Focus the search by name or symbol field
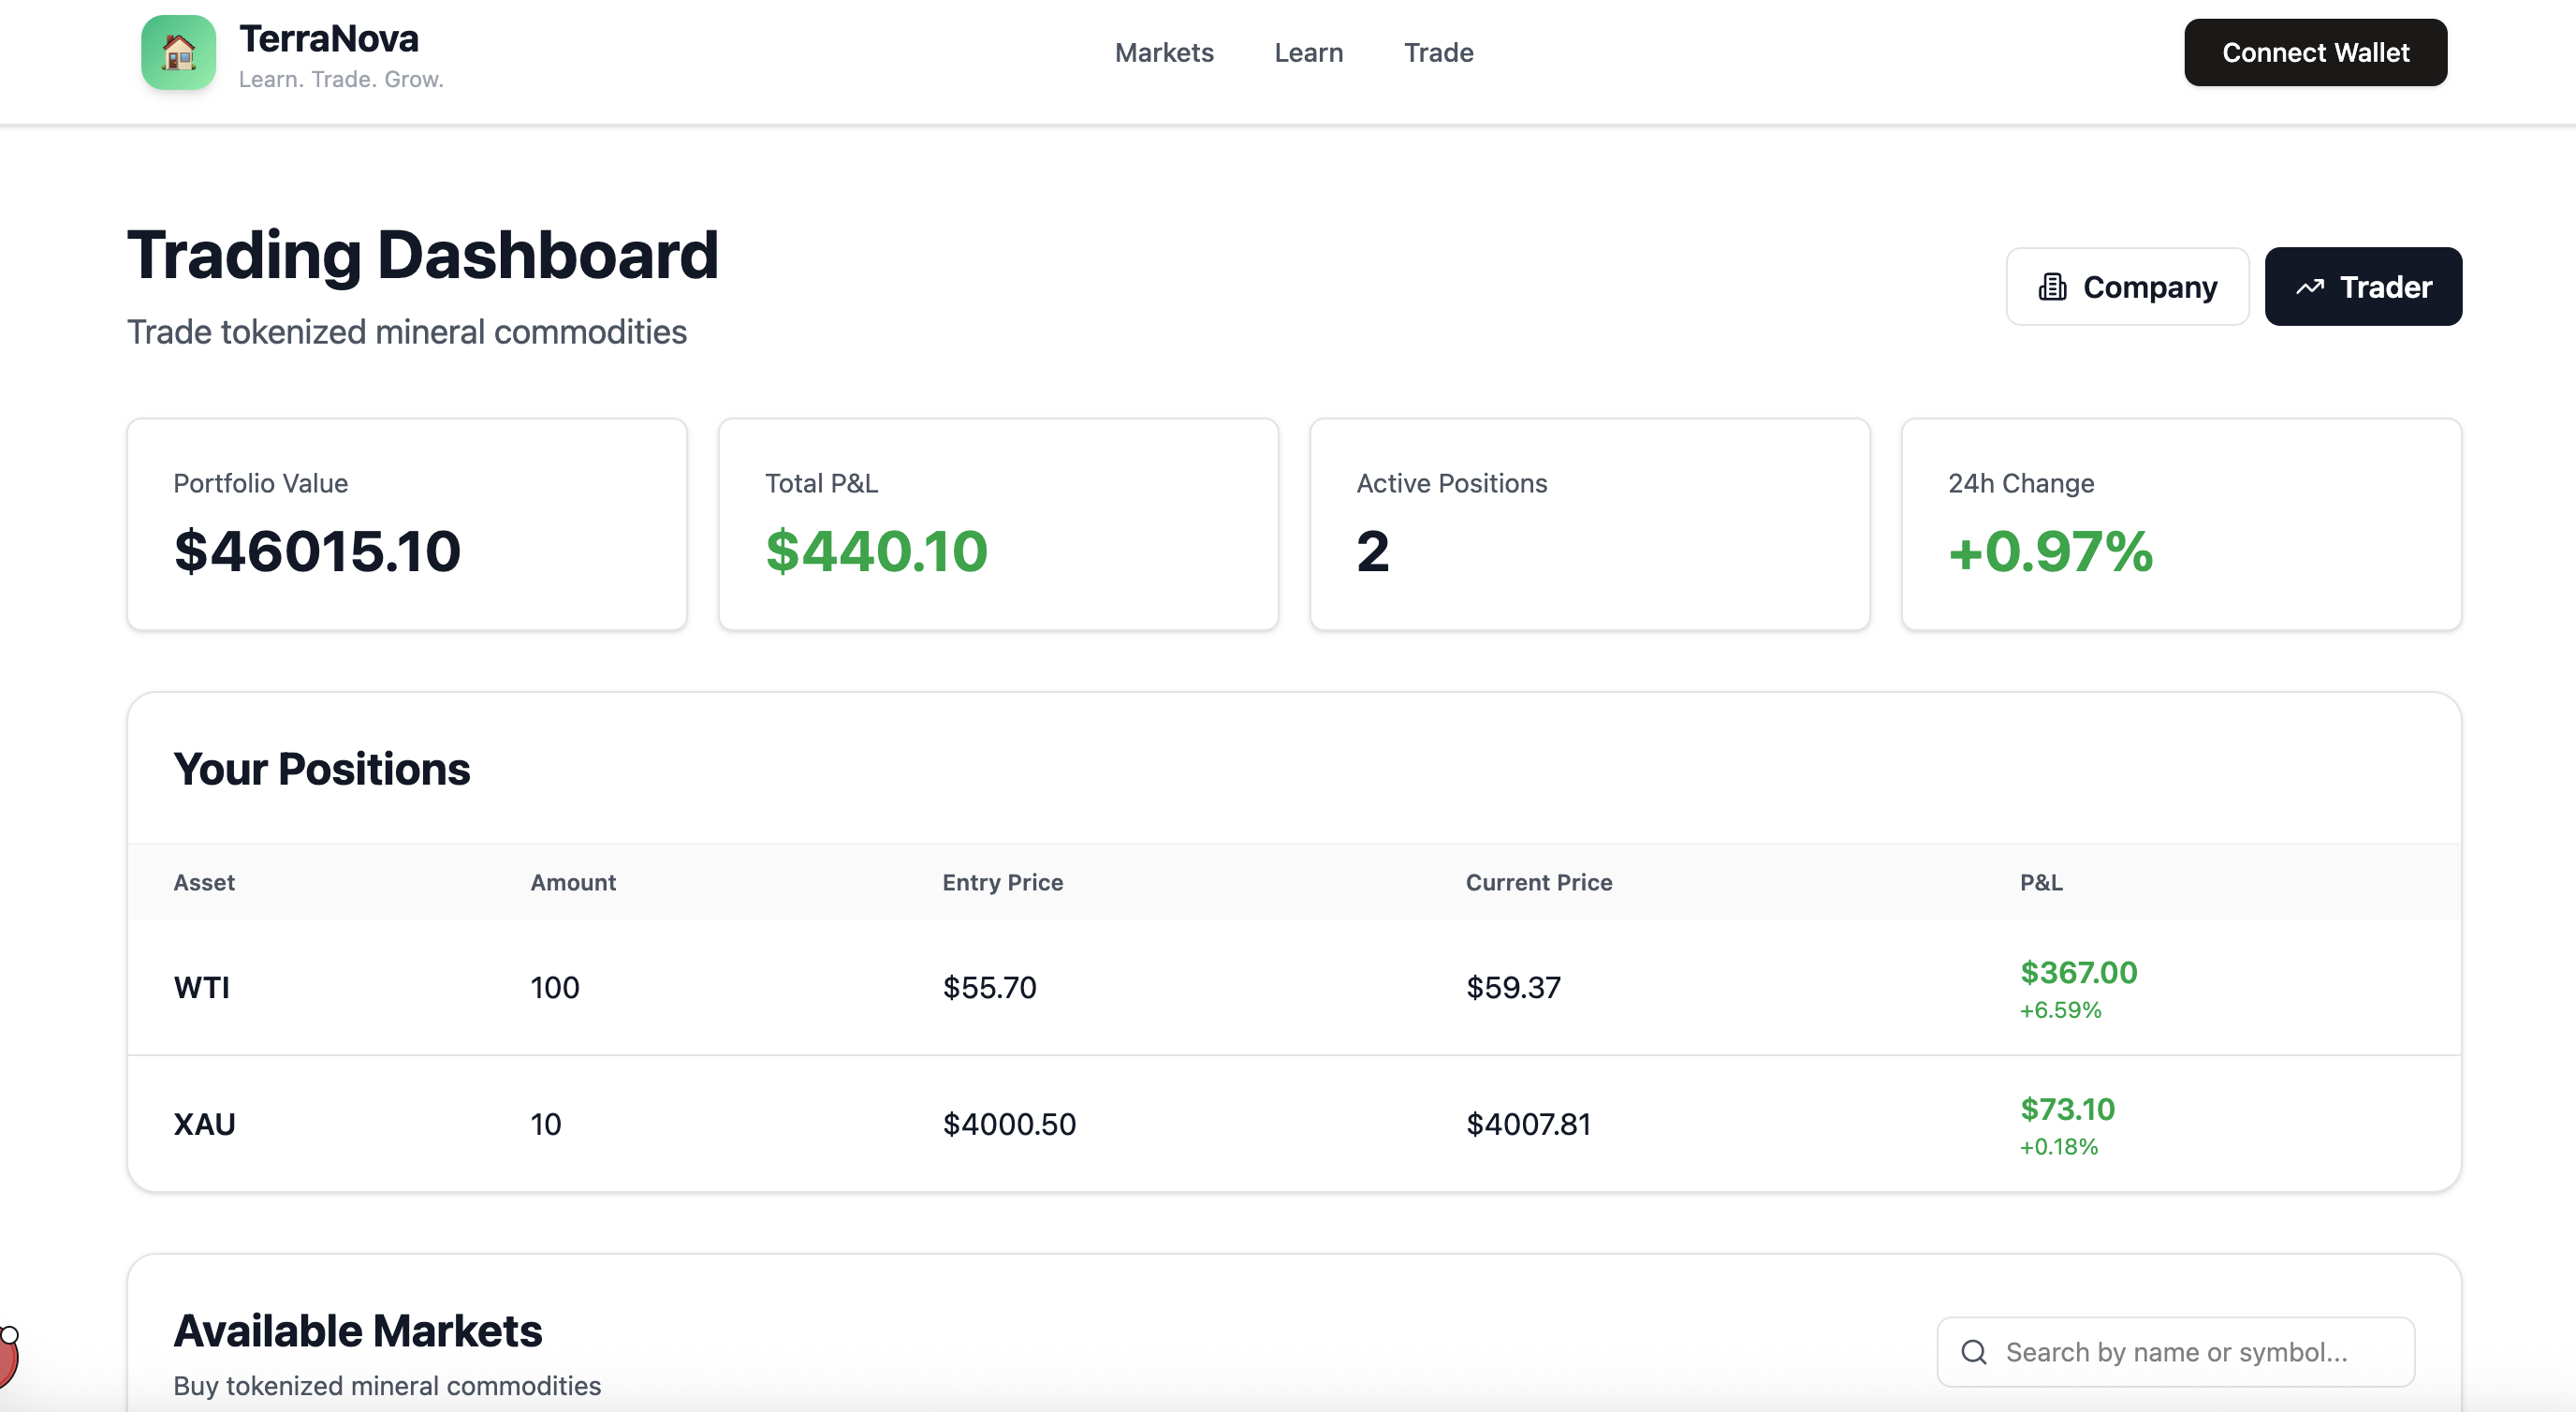This screenshot has height=1412, width=2576. point(2190,1352)
